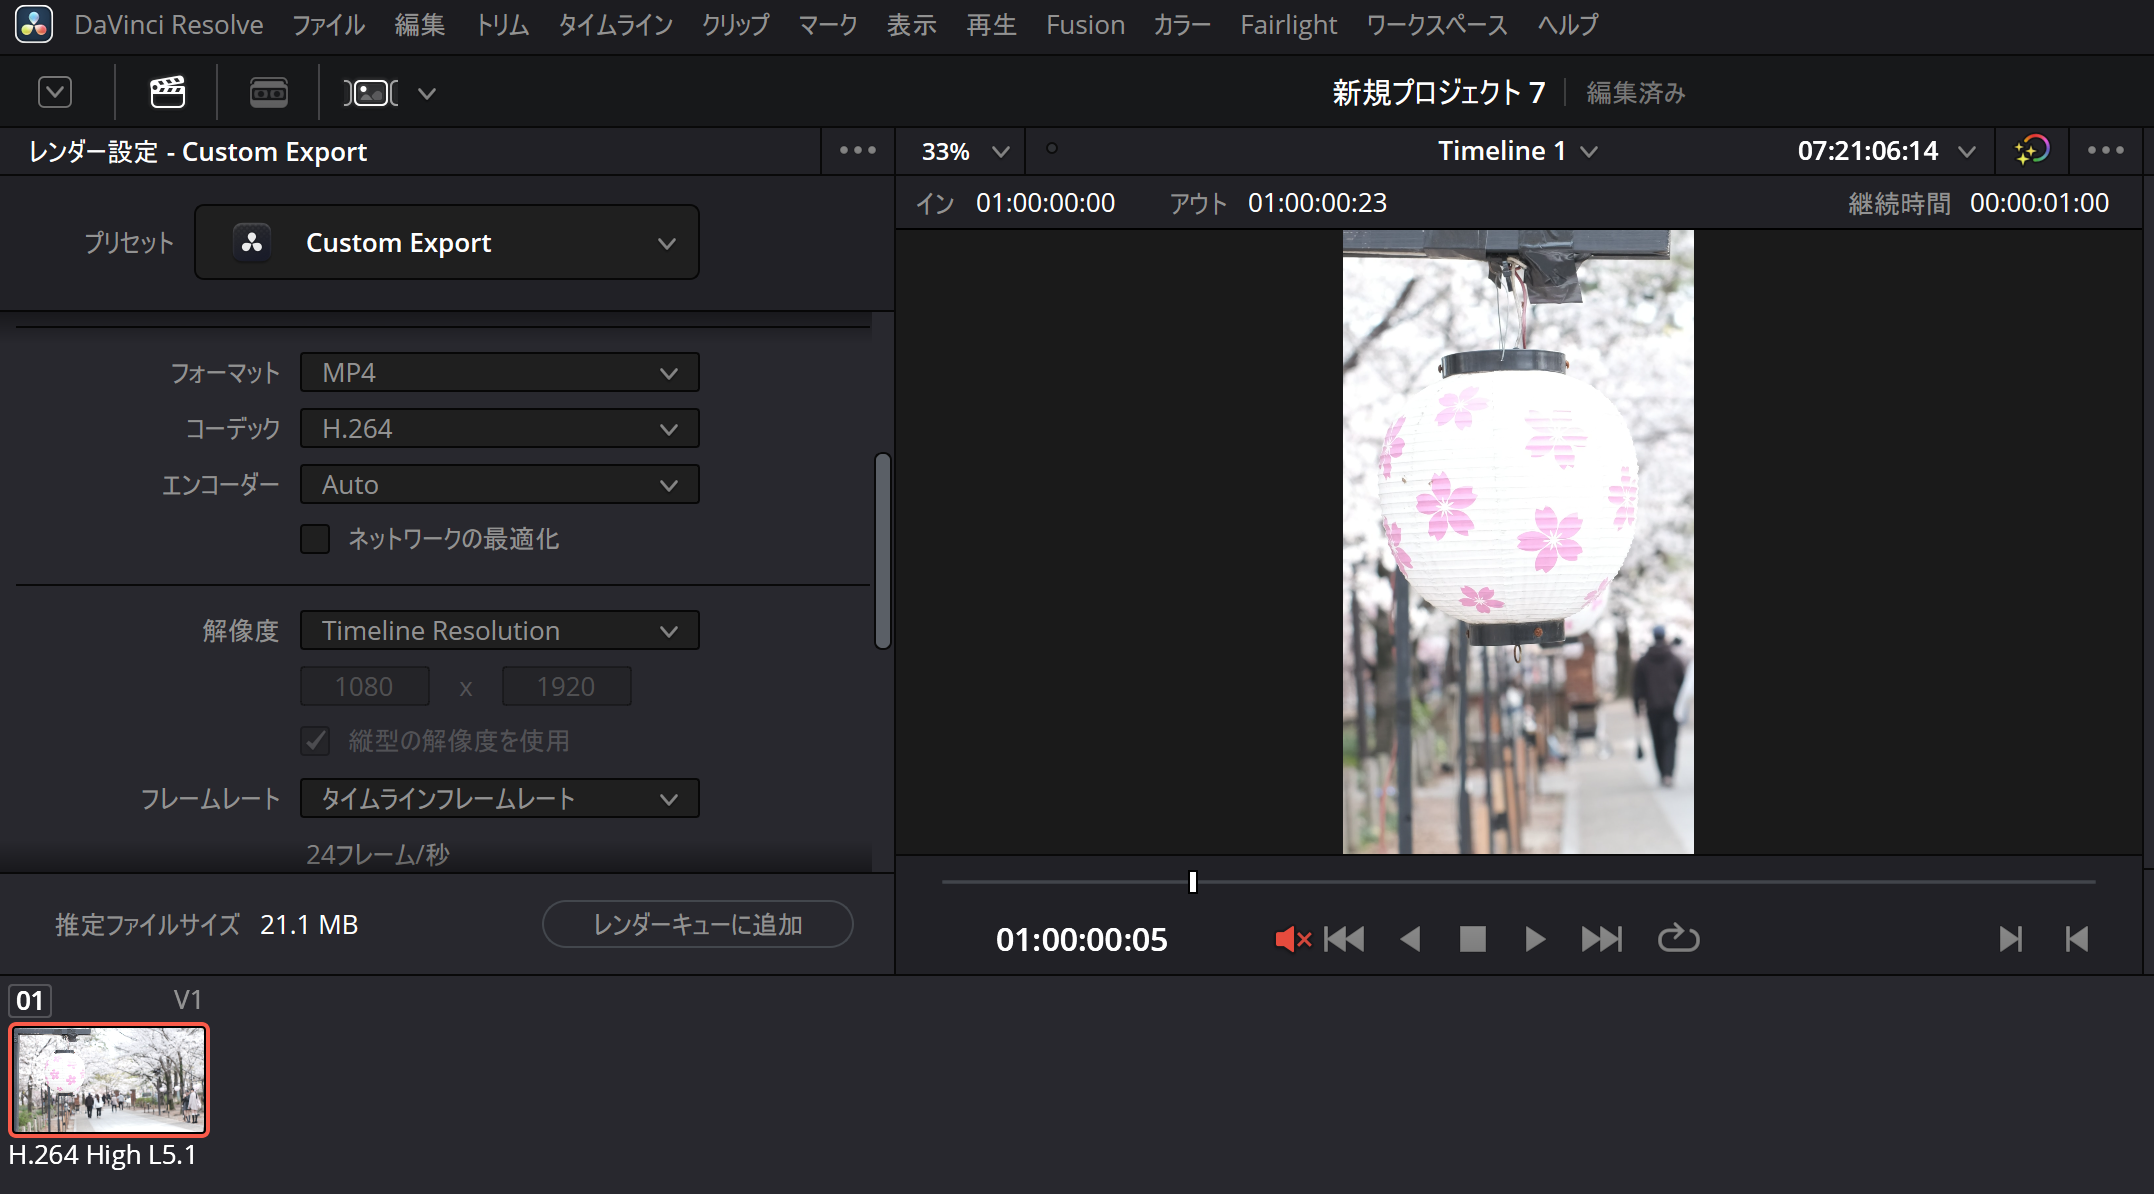Screen dimensions: 2154x1194
Task: Enable the ネットワークの最適化 checkbox
Action: [315, 539]
